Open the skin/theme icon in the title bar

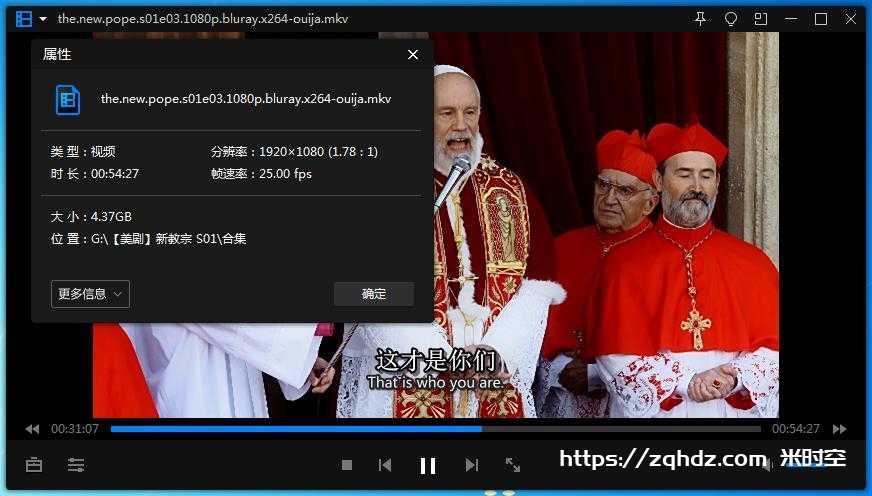tap(731, 19)
